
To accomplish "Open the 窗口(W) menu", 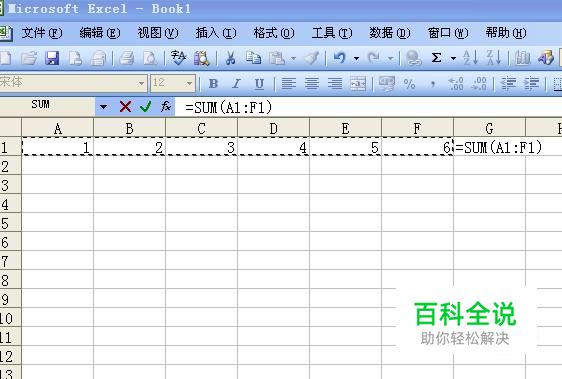I will [448, 33].
